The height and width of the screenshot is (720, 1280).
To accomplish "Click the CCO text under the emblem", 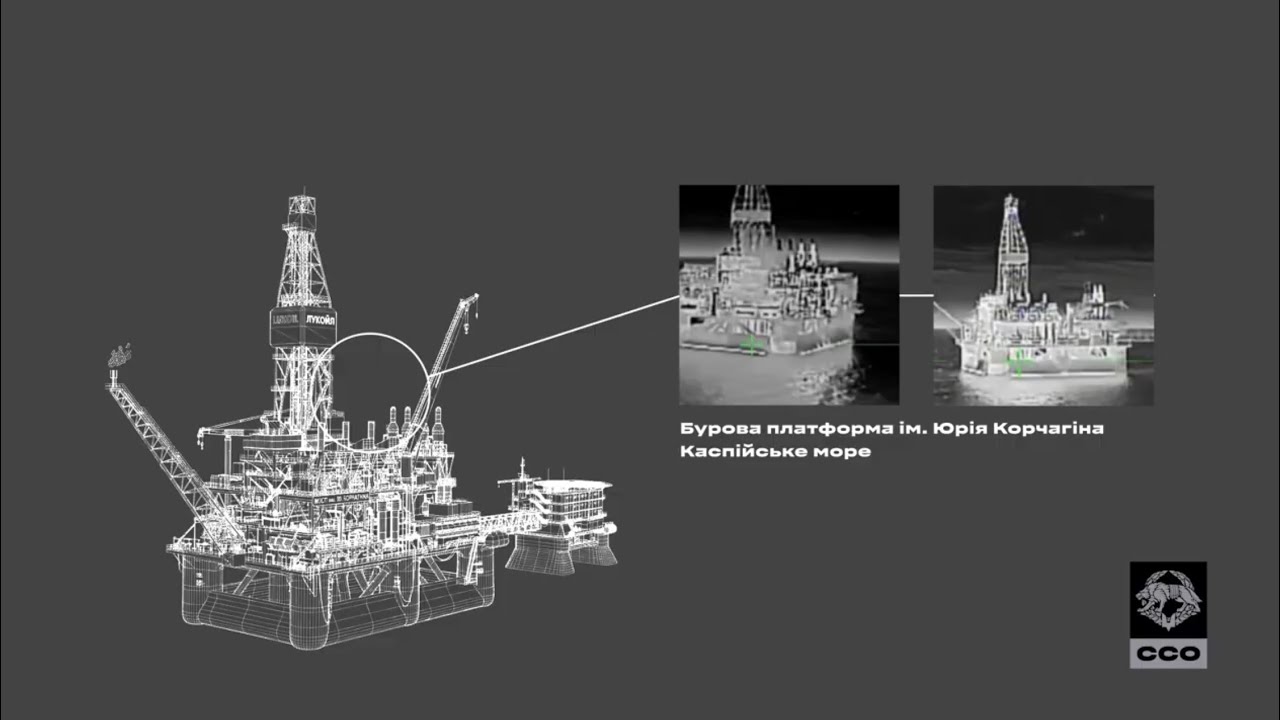I will (1168, 654).
